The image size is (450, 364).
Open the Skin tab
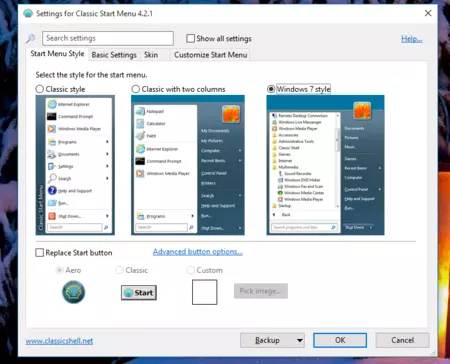(151, 55)
